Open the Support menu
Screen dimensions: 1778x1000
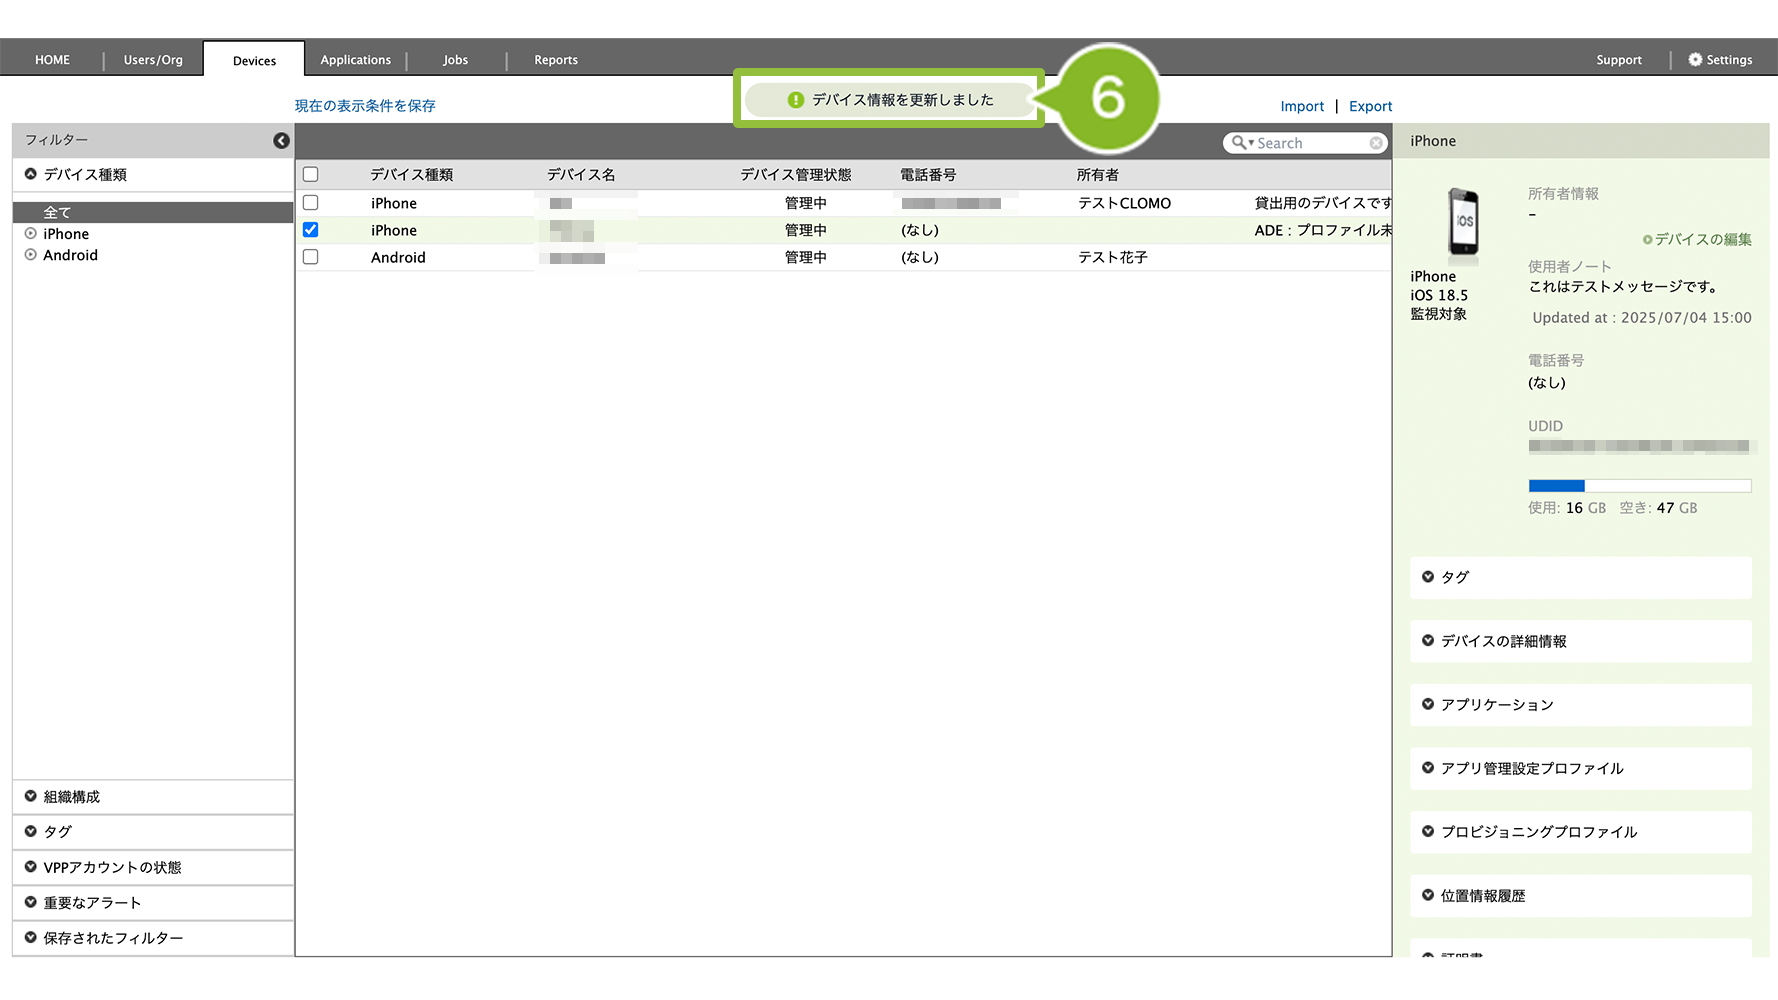(1619, 60)
